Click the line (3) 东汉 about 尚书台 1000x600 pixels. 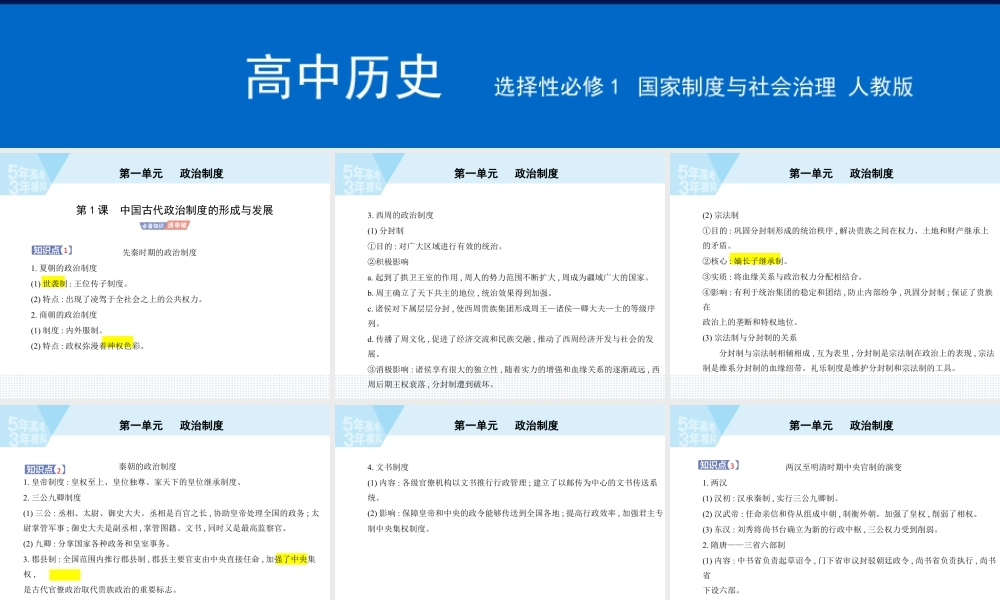(820, 529)
